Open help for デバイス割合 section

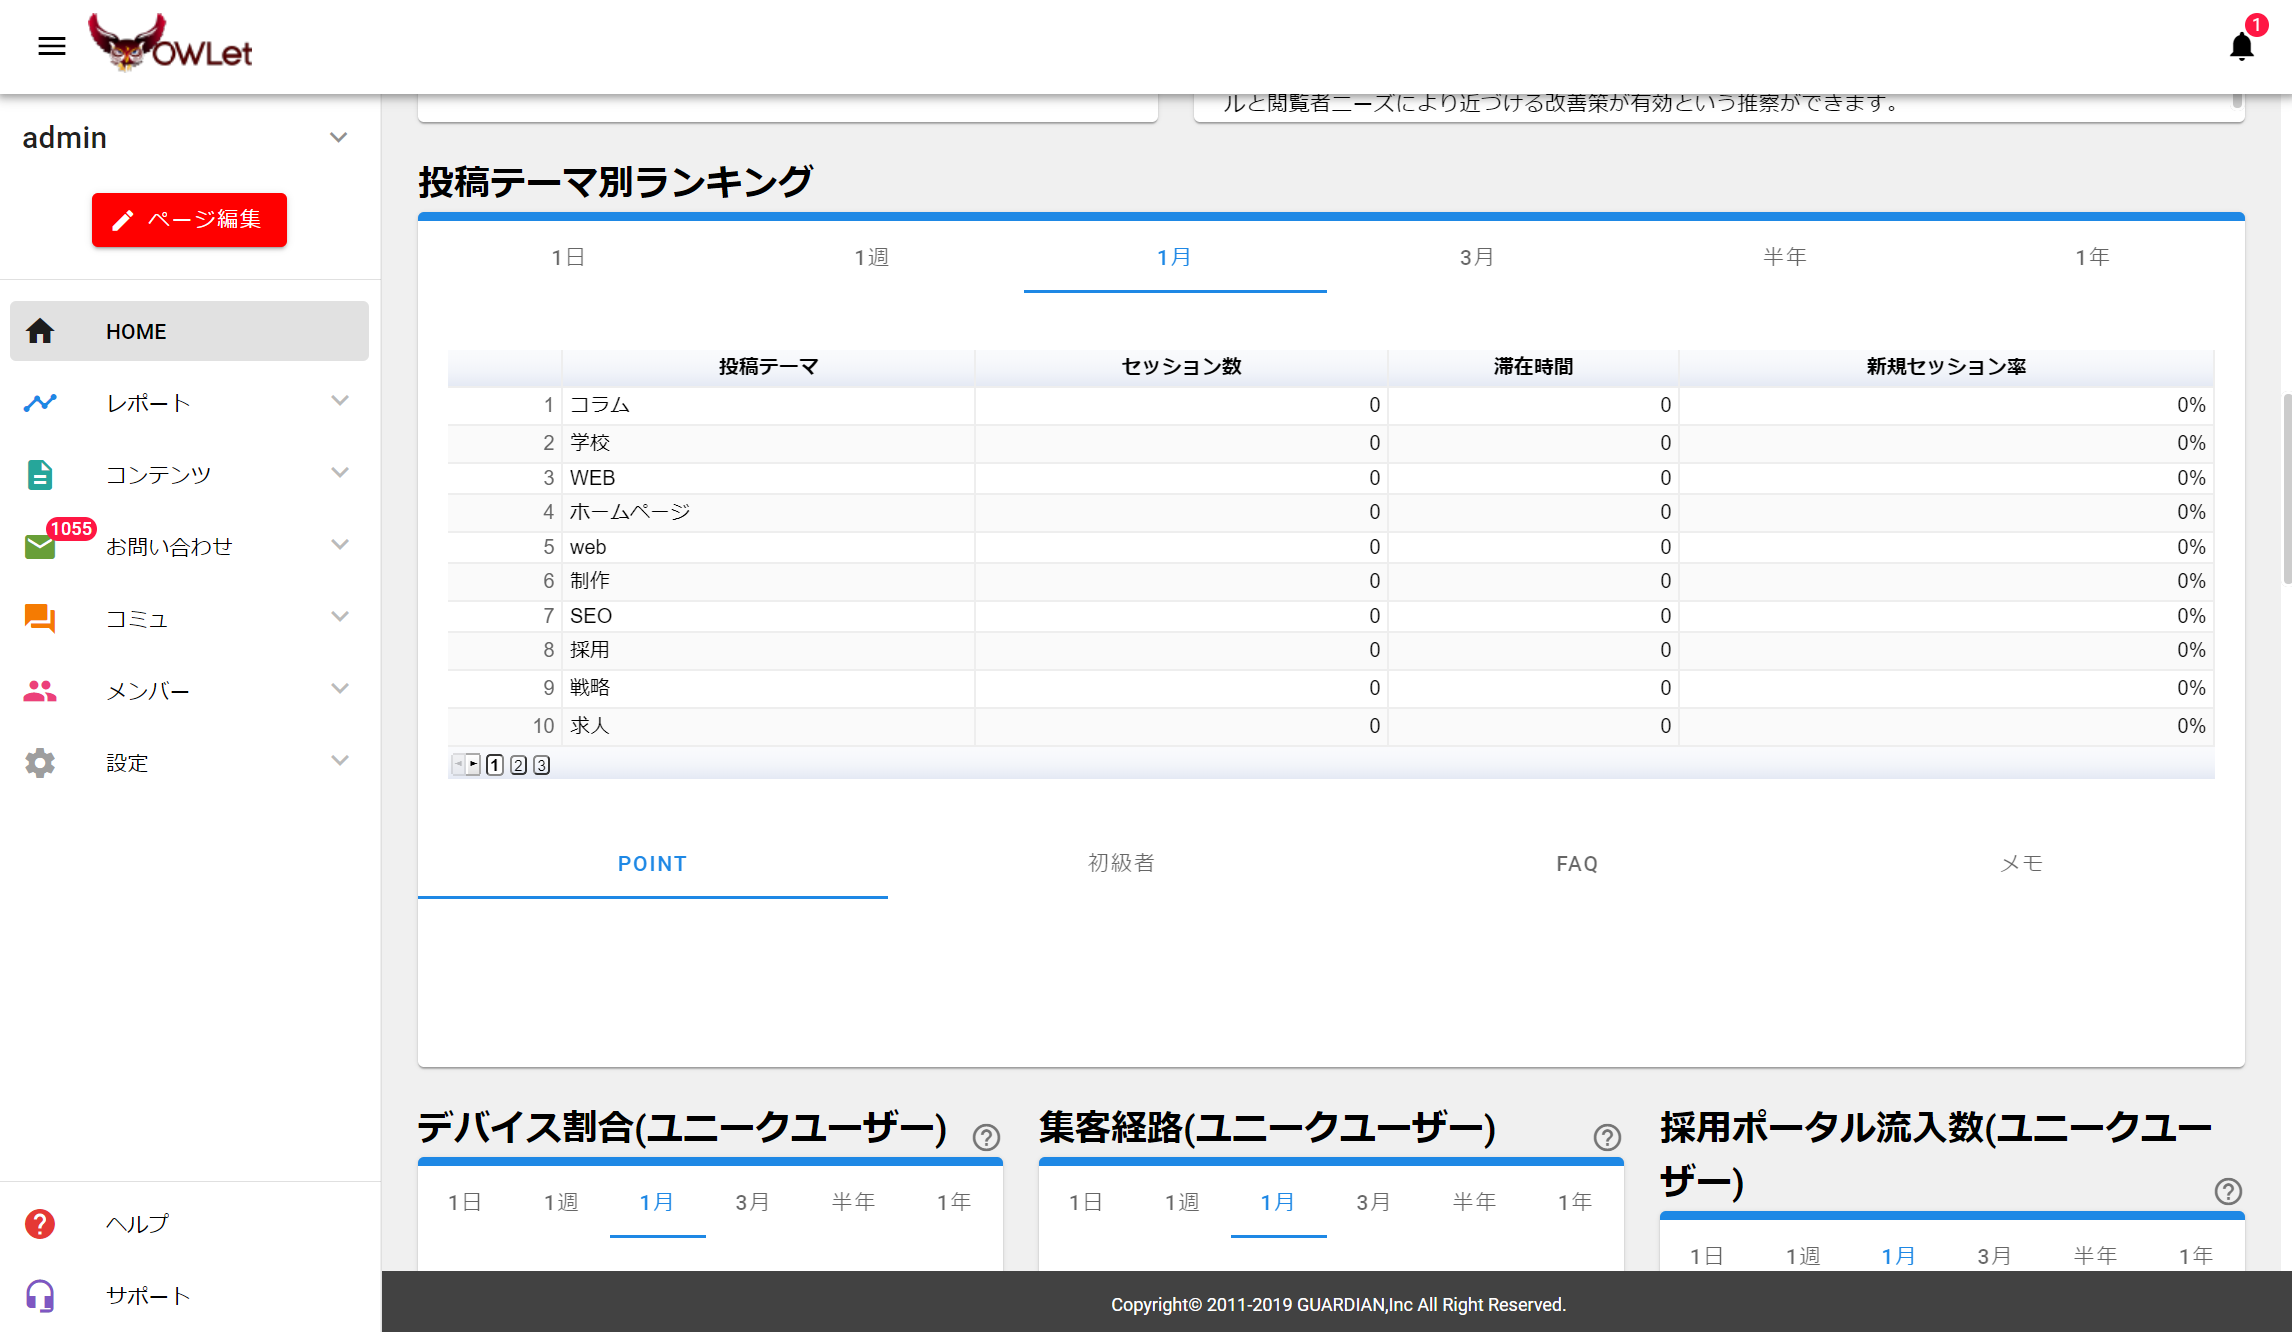pyautogui.click(x=987, y=1138)
